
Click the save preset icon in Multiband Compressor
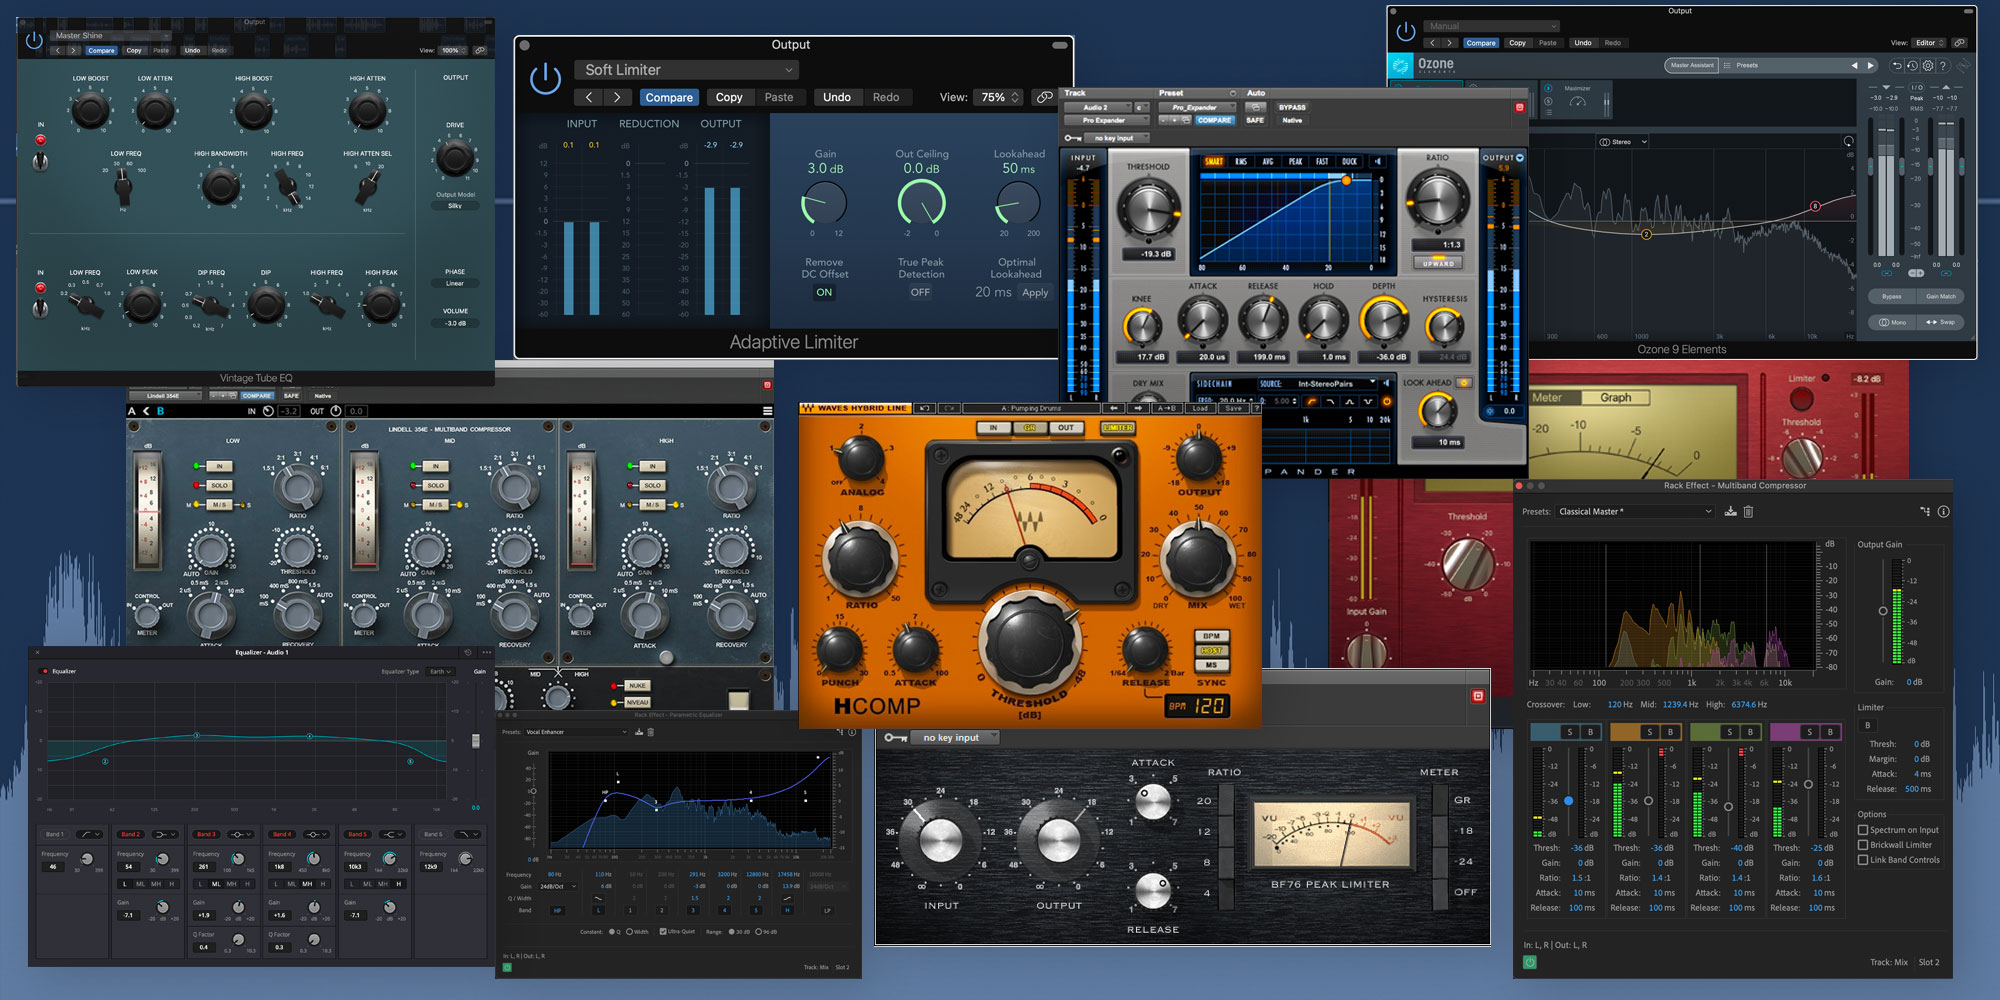point(1731,511)
